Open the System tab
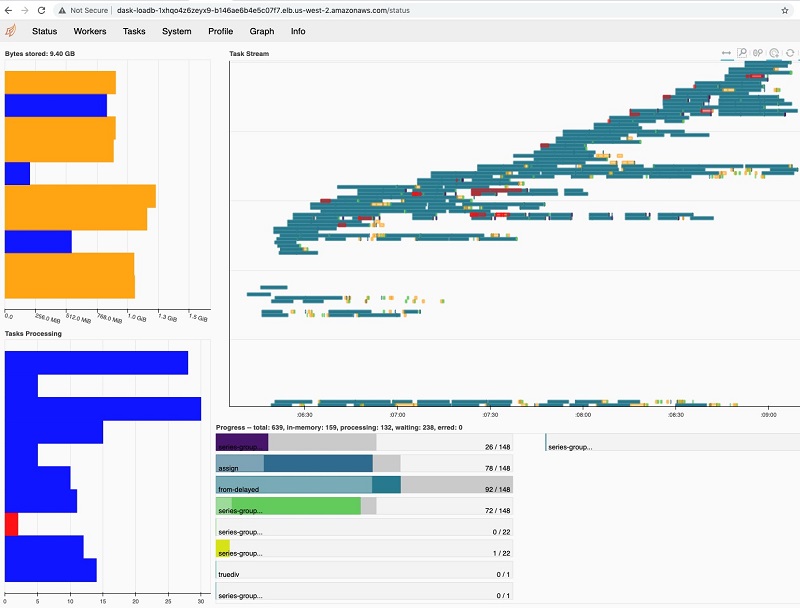The width and height of the screenshot is (800, 608). point(177,31)
